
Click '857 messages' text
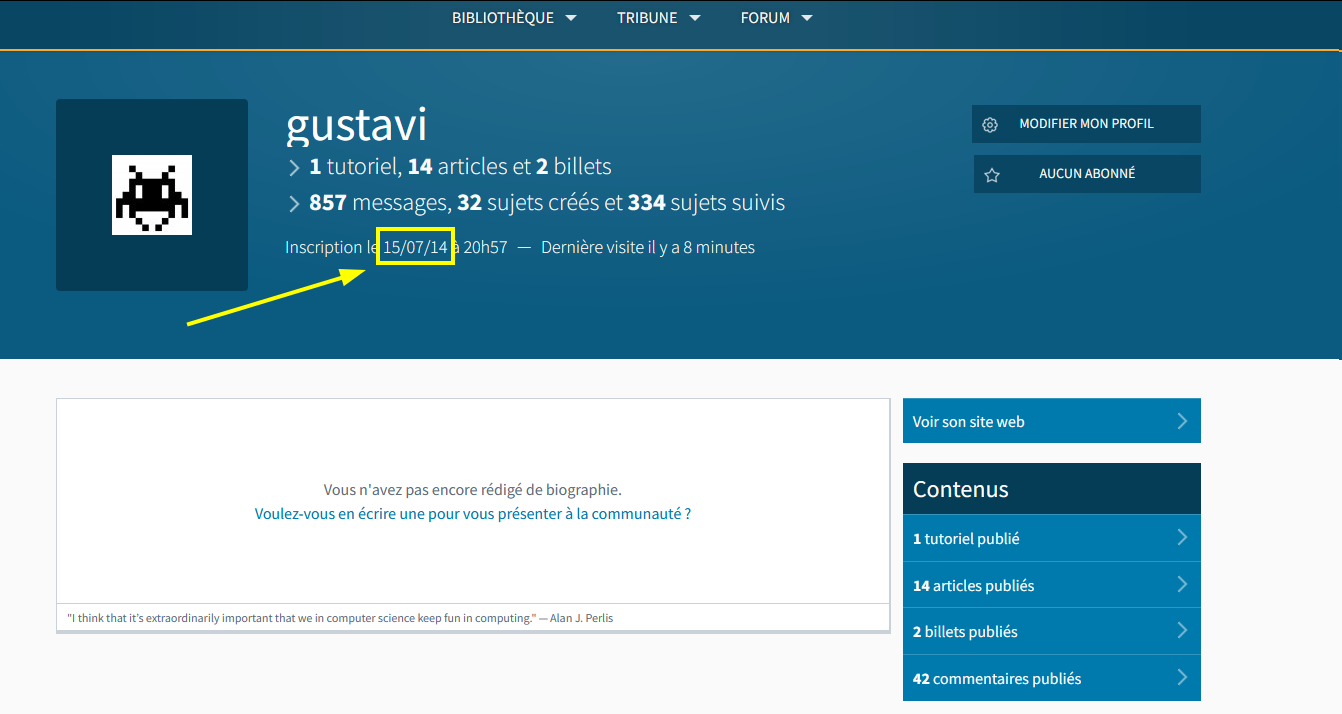click(378, 203)
